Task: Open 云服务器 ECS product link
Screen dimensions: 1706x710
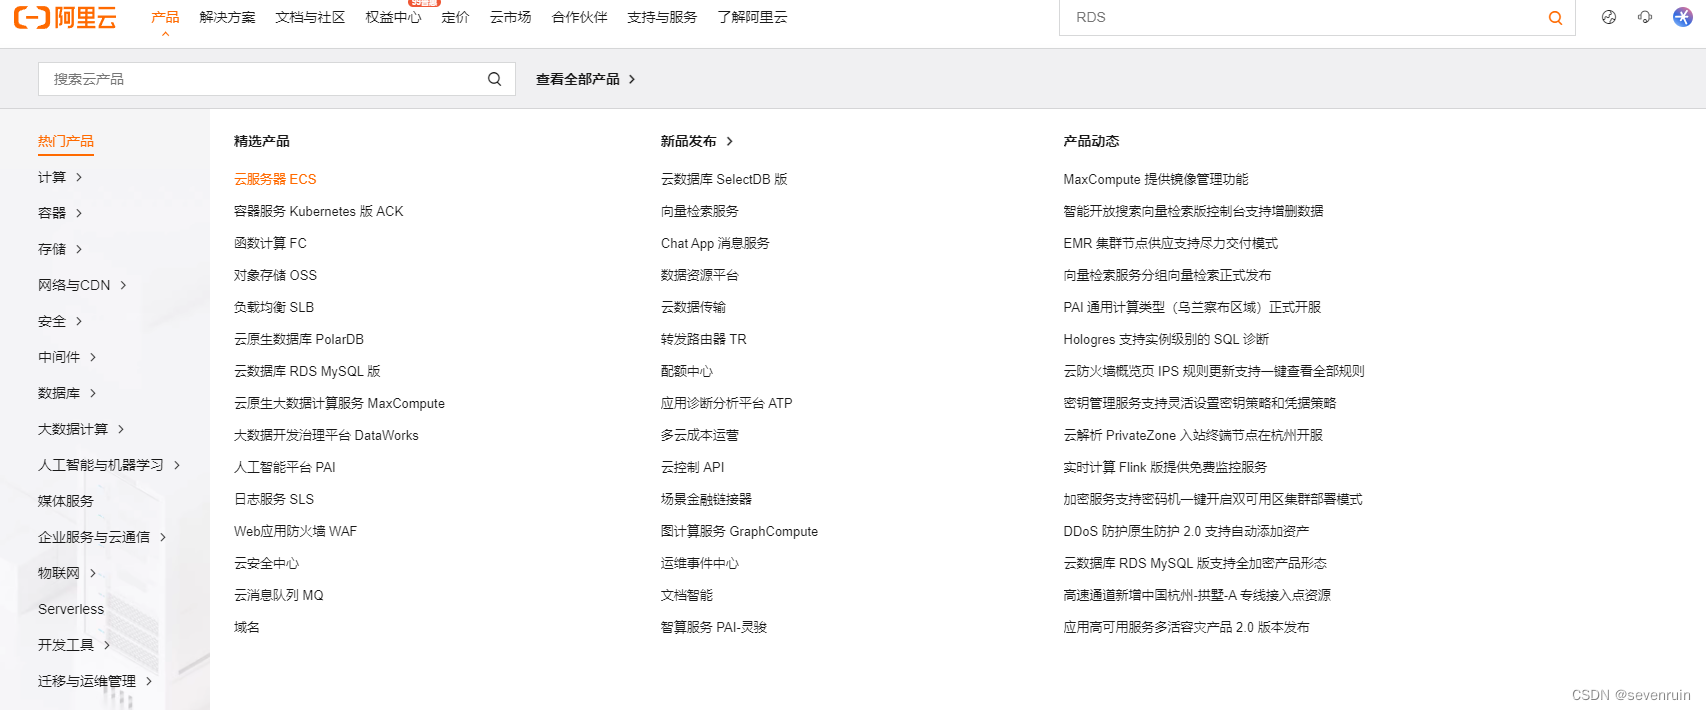Action: 275,179
